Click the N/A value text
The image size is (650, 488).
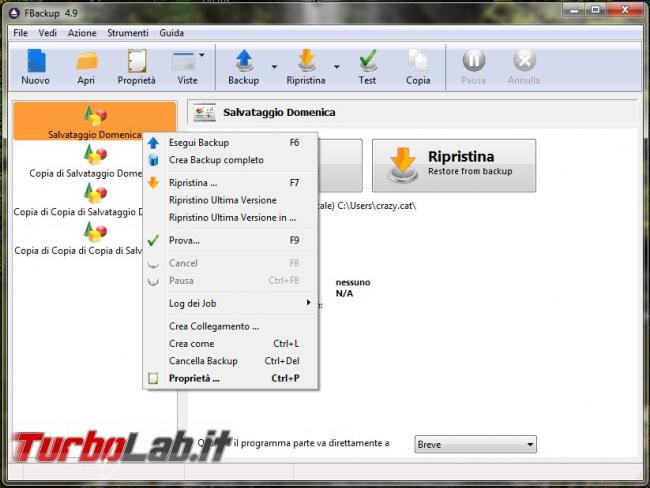pyautogui.click(x=344, y=294)
